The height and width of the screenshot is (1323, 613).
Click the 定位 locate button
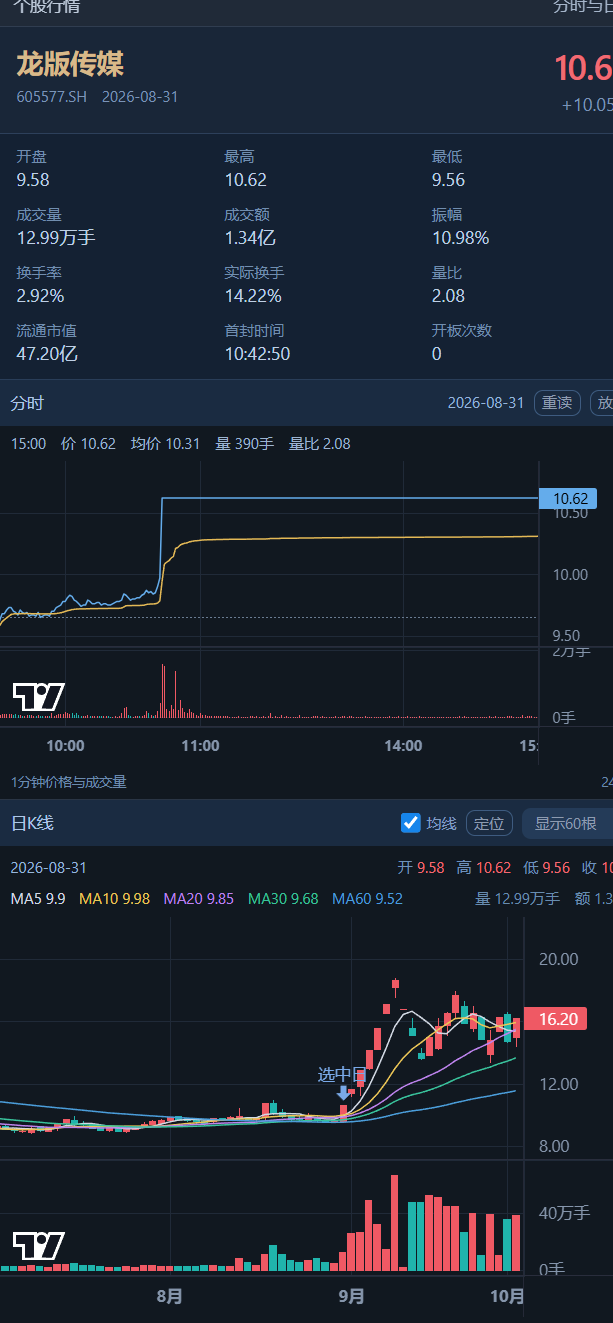[489, 823]
